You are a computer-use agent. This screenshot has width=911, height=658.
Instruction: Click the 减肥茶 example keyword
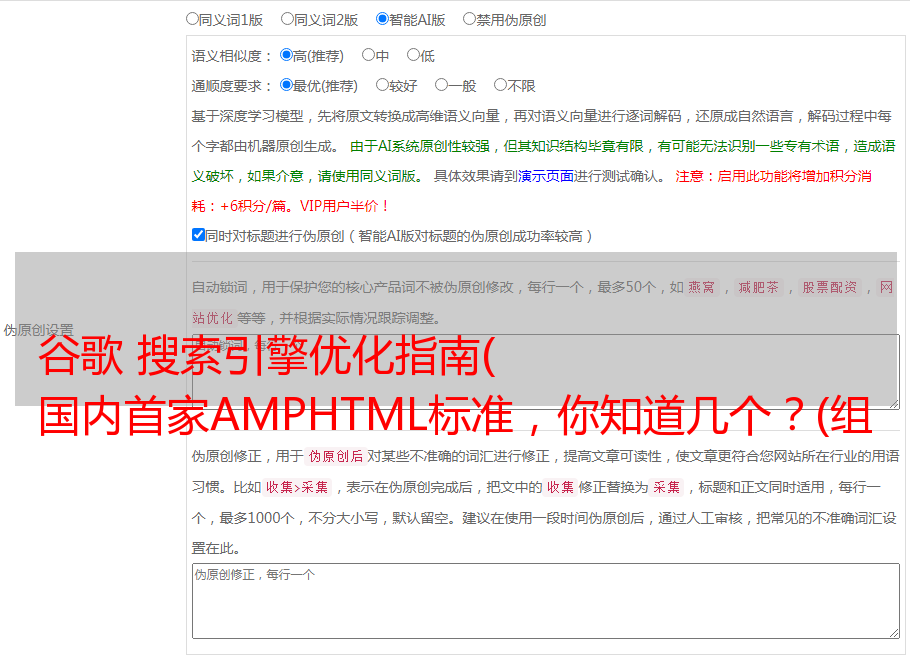click(x=758, y=287)
